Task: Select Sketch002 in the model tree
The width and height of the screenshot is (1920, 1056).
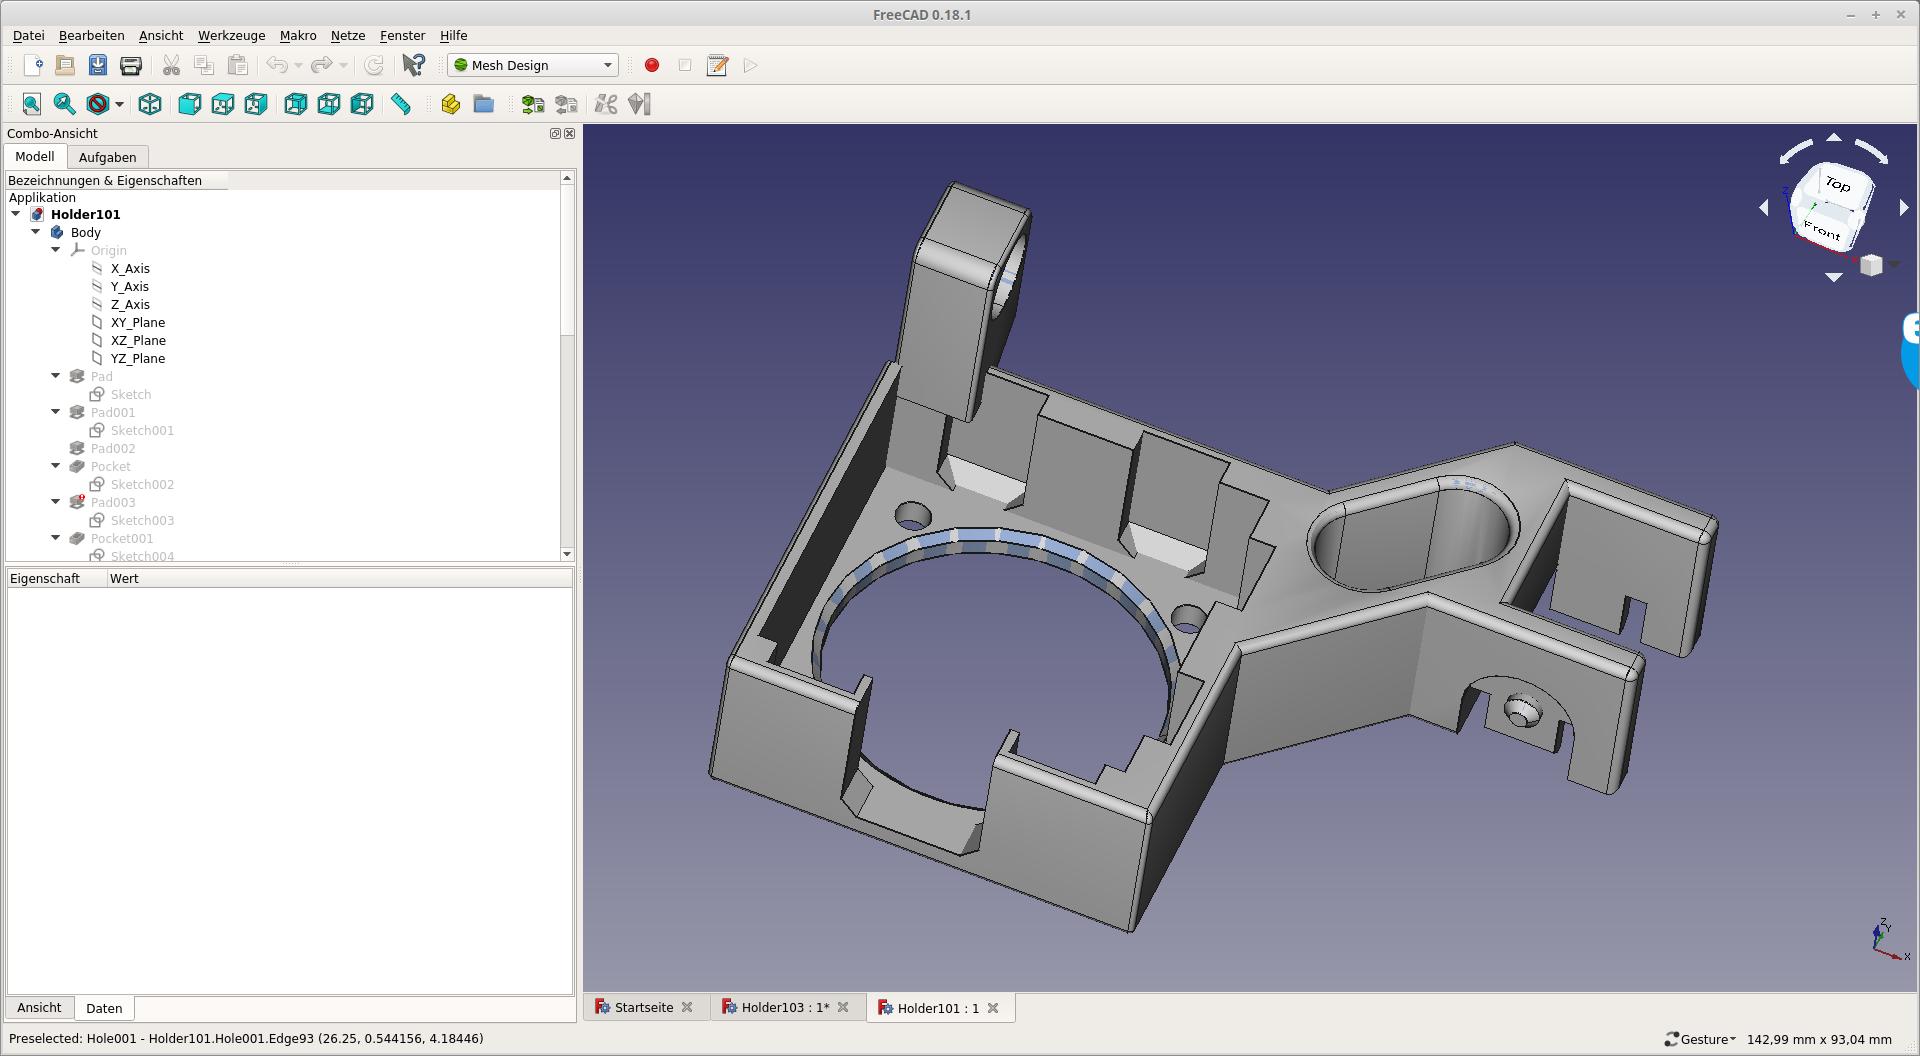Action: 142,484
